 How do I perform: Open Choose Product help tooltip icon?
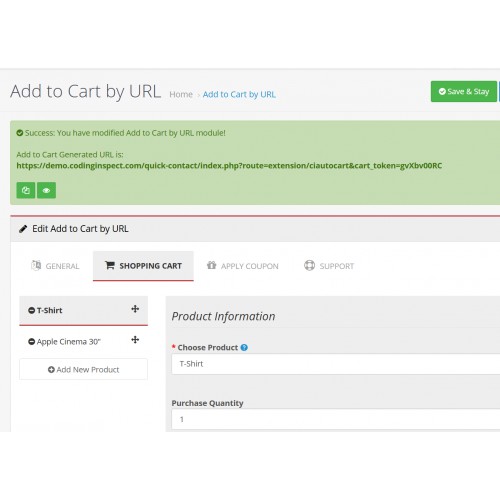pos(244,347)
